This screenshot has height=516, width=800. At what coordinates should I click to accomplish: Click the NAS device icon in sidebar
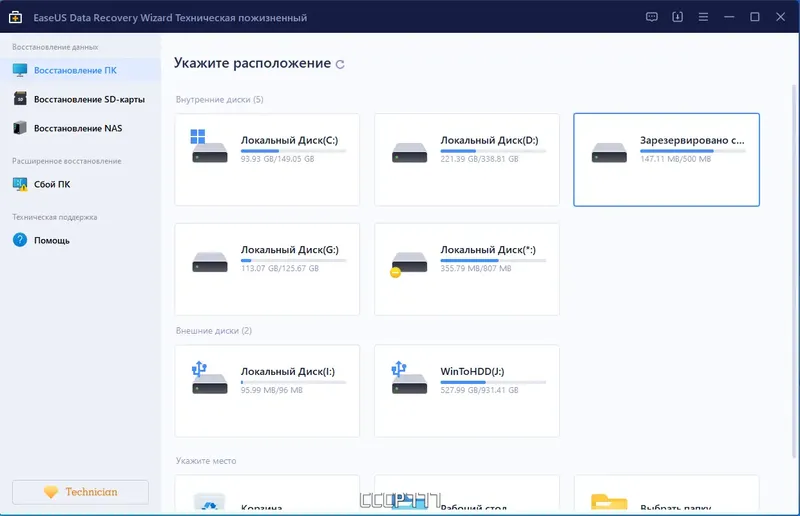pos(20,128)
